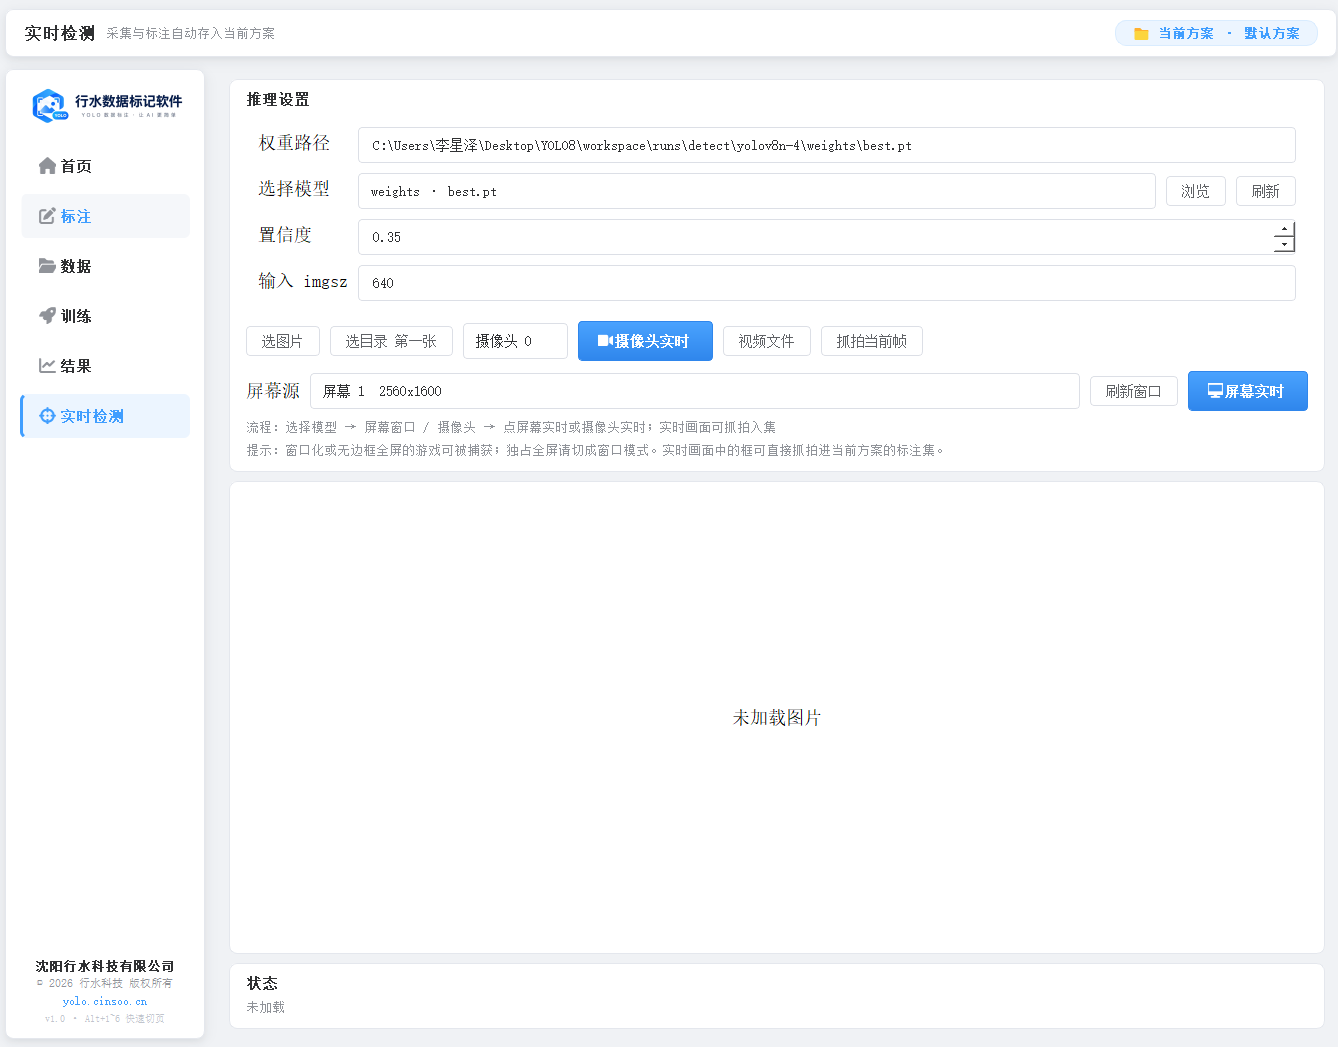1338x1047 pixels.
Task: Click the 选目录 第一张 button
Action: pyautogui.click(x=391, y=341)
